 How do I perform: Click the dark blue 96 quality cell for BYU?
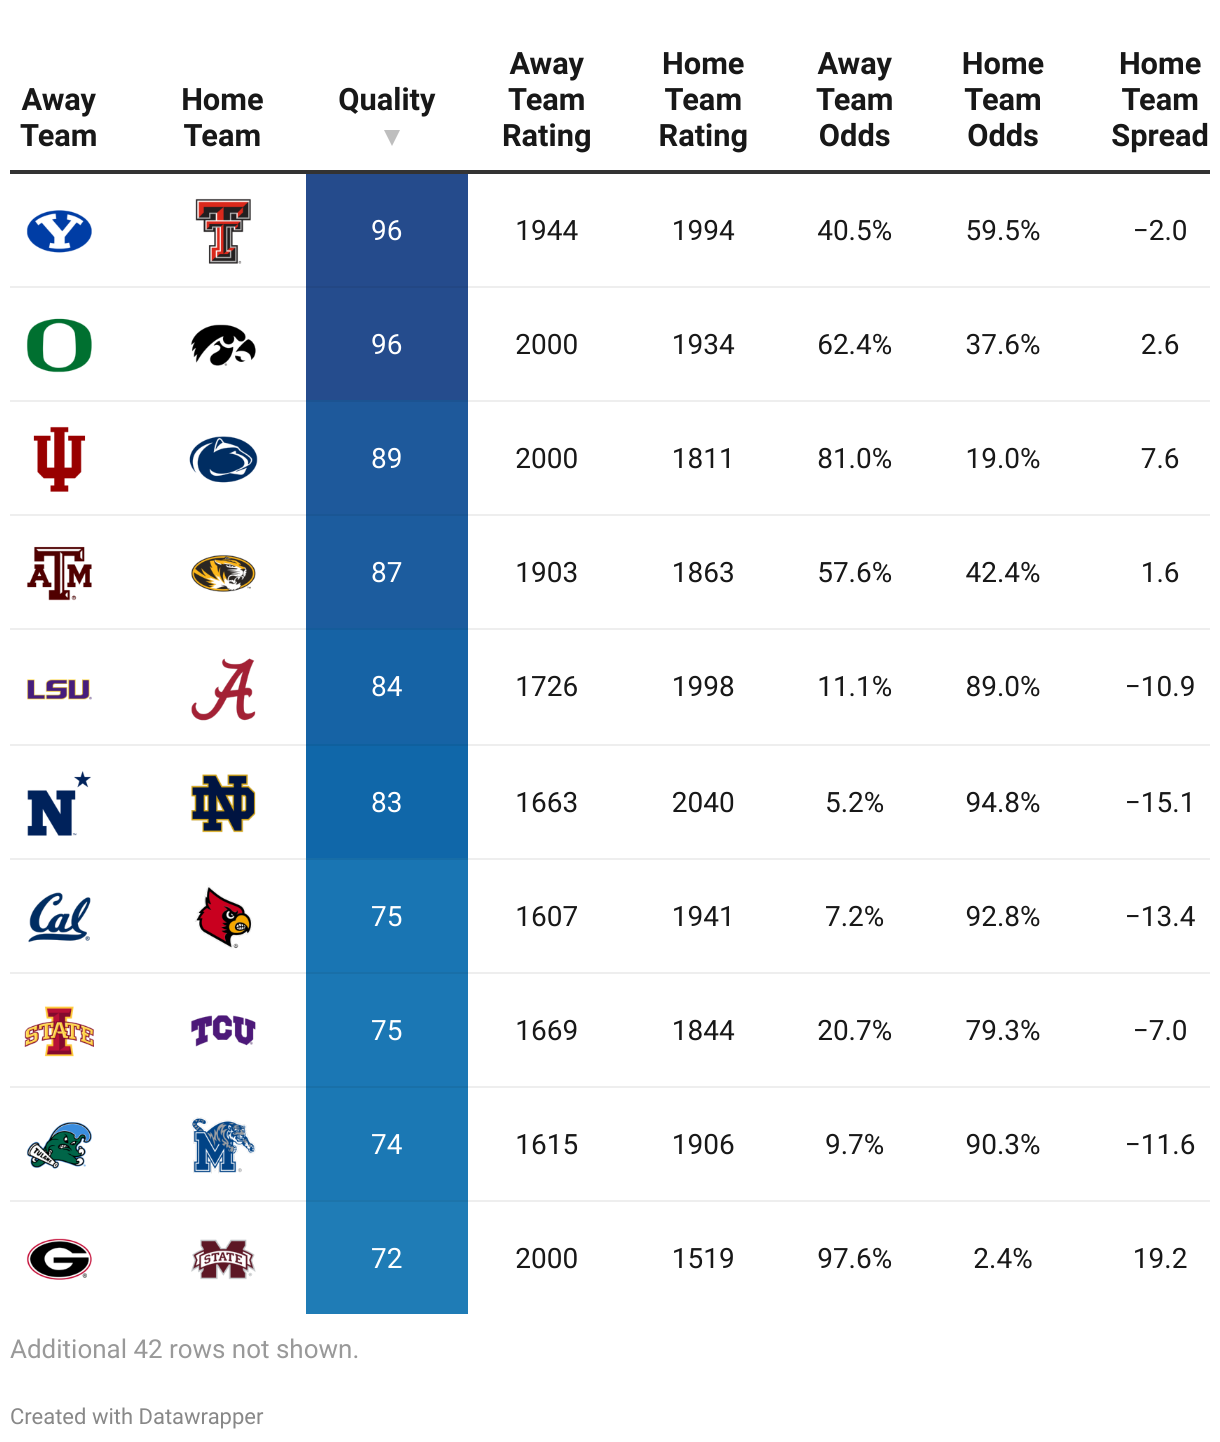[387, 230]
